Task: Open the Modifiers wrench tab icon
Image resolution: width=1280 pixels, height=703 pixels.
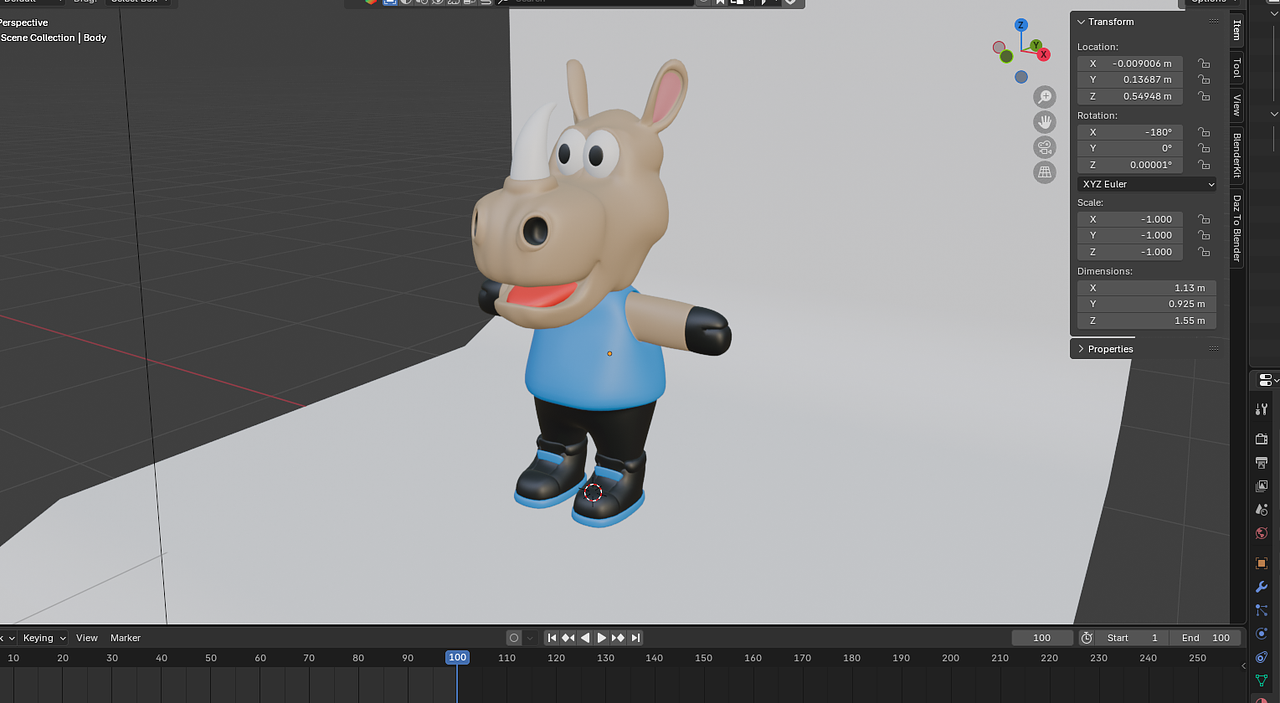Action: 1261,586
